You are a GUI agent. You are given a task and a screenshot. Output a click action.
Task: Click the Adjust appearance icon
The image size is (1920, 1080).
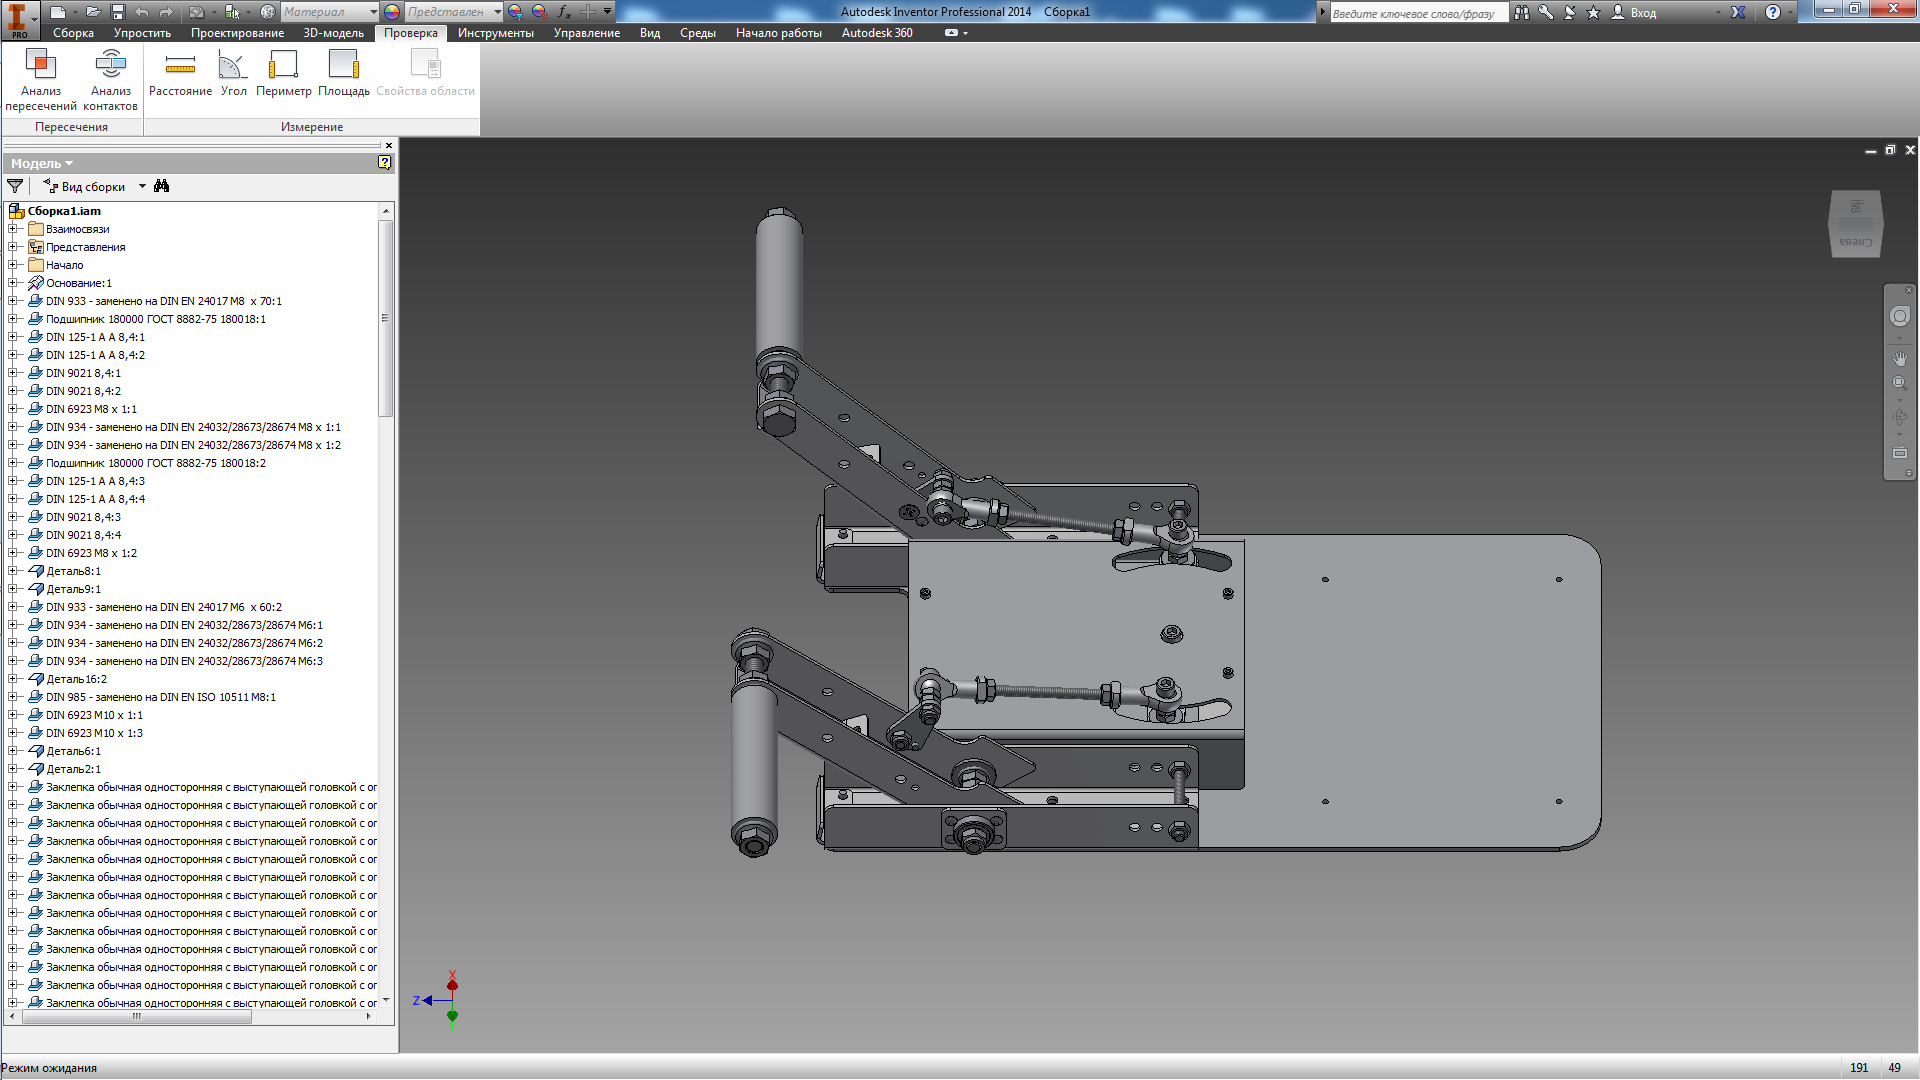click(515, 12)
